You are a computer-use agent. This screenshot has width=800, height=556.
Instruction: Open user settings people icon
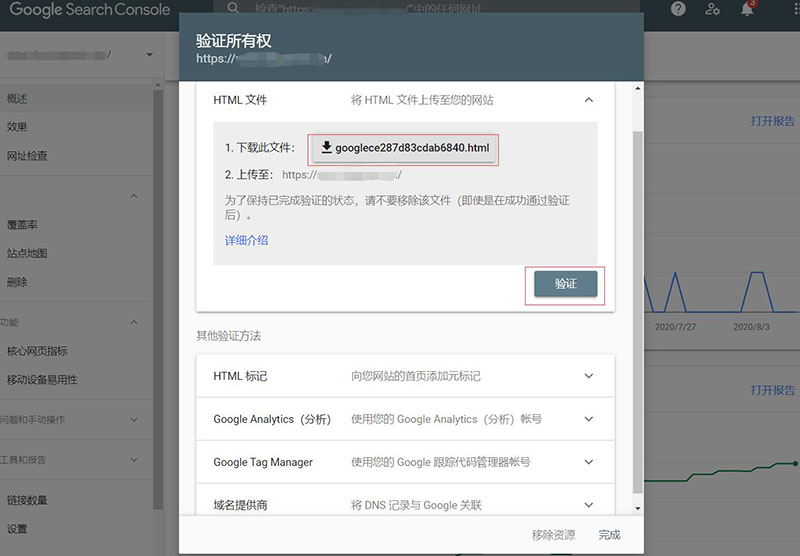(x=712, y=9)
